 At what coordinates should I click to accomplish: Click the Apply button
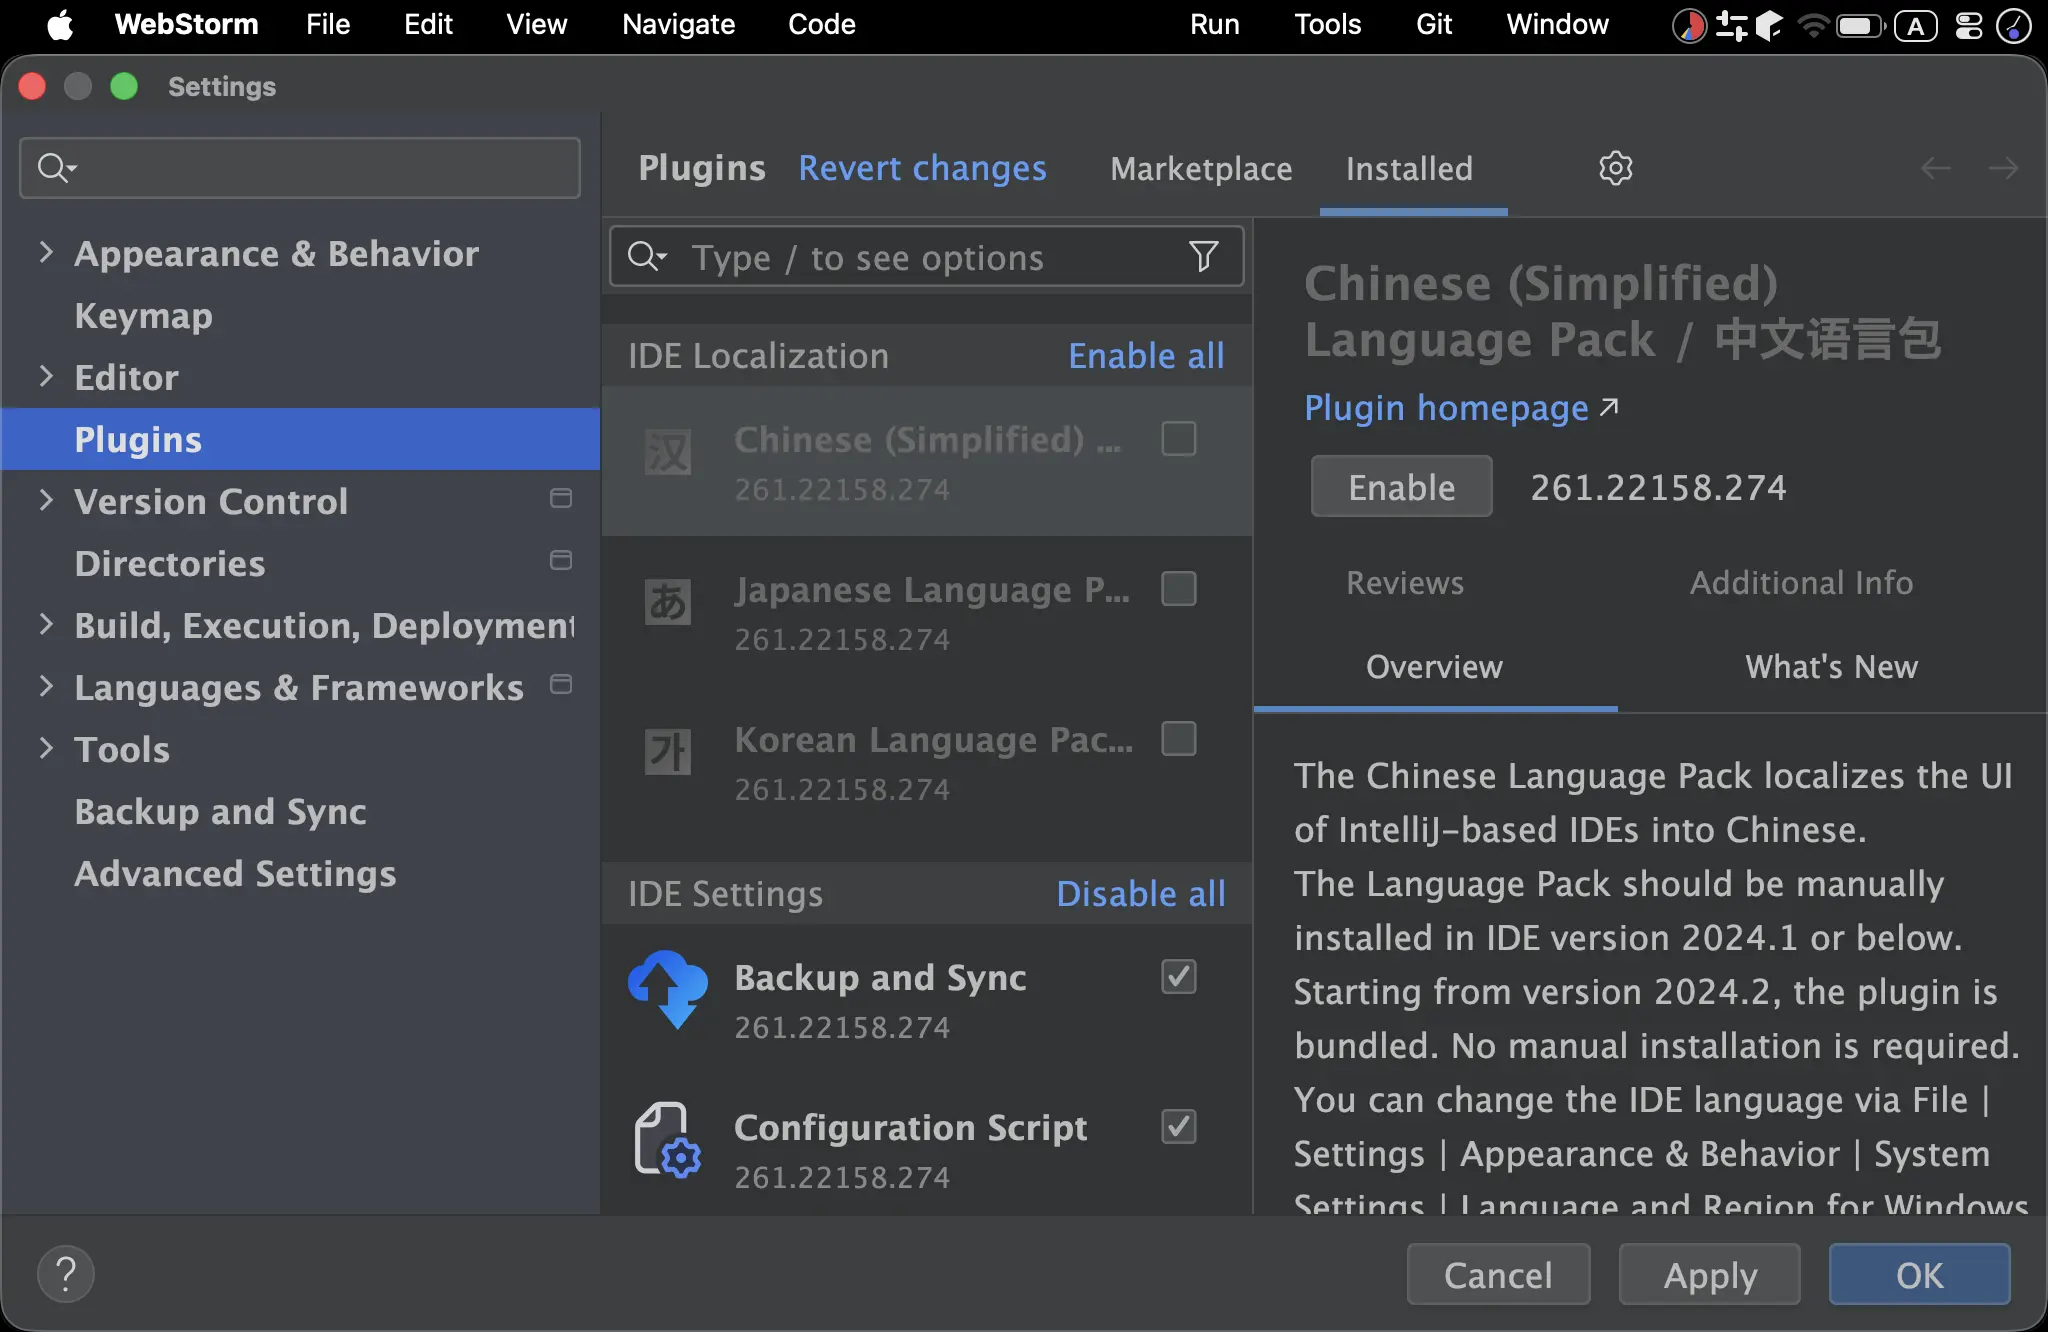pos(1710,1275)
